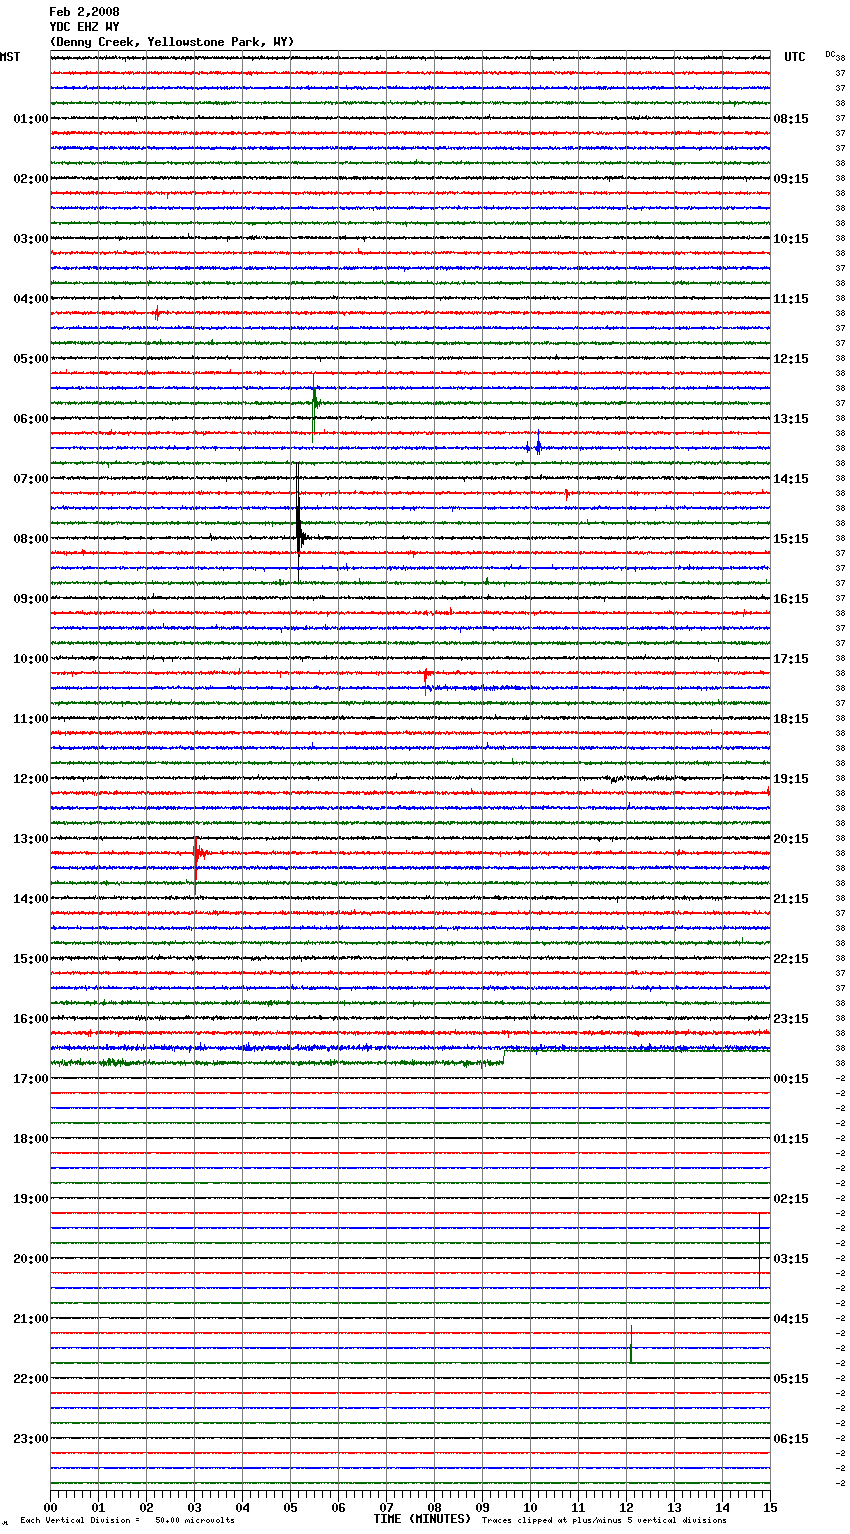The width and height of the screenshot is (850, 1534).
Task: Select the 'YDC EHZ WY' station code text
Action: [84, 27]
